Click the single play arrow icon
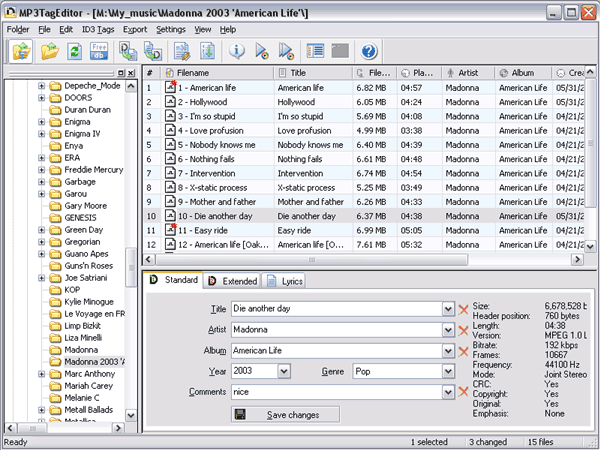600x450 pixels. click(262, 51)
